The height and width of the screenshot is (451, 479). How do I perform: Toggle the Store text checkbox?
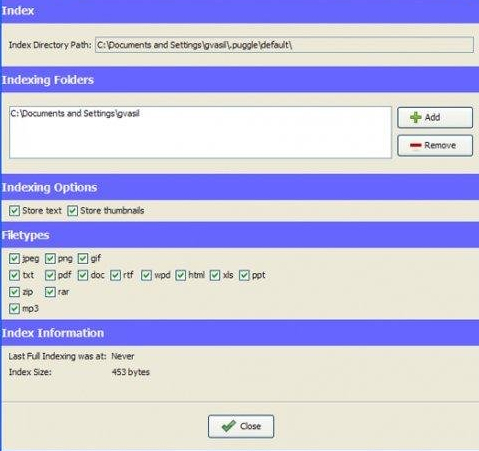14,211
